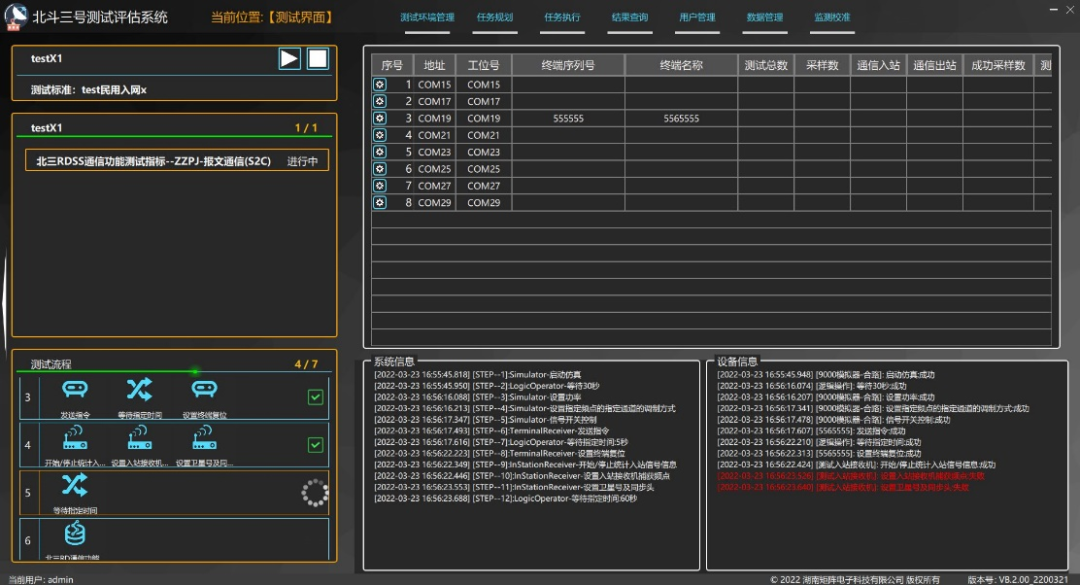Click the 通信出站 column header
This screenshot has height=585, width=1080.
935,65
